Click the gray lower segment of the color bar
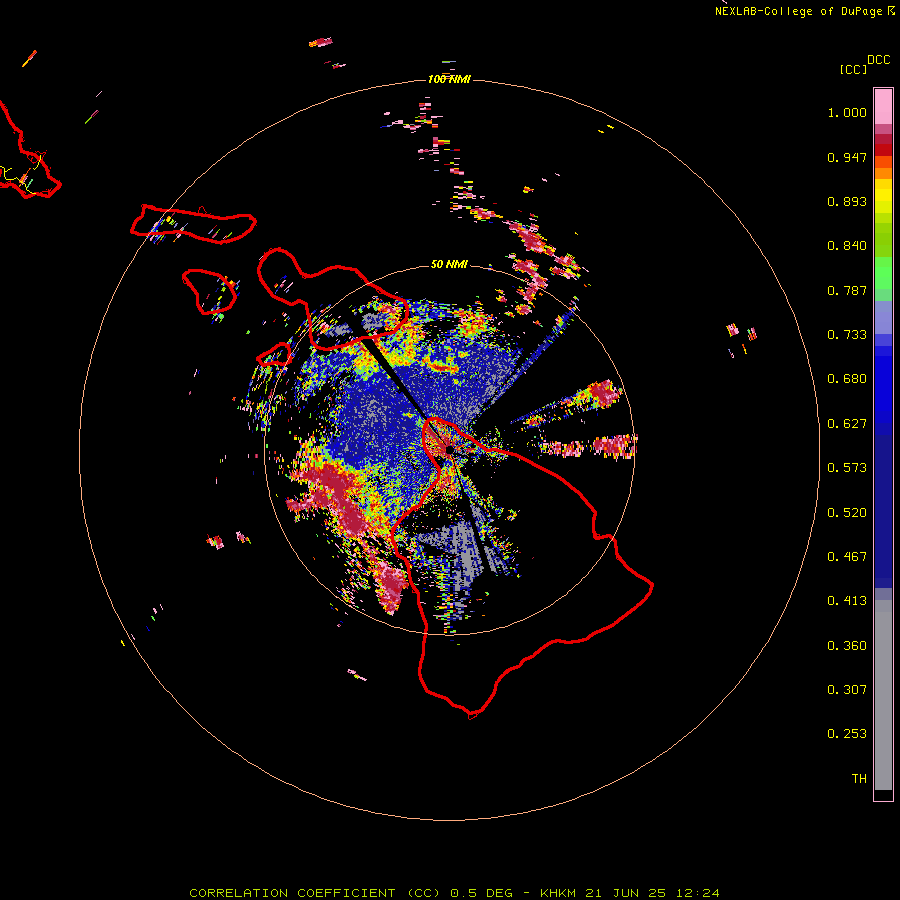Image resolution: width=900 pixels, height=900 pixels. tap(883, 695)
